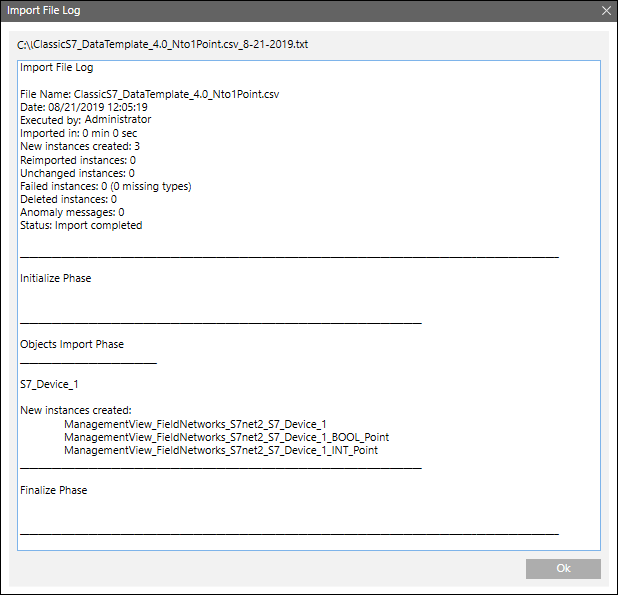Click the Unchanged instances line
The height and width of the screenshot is (595, 618).
pyautogui.click(x=77, y=173)
